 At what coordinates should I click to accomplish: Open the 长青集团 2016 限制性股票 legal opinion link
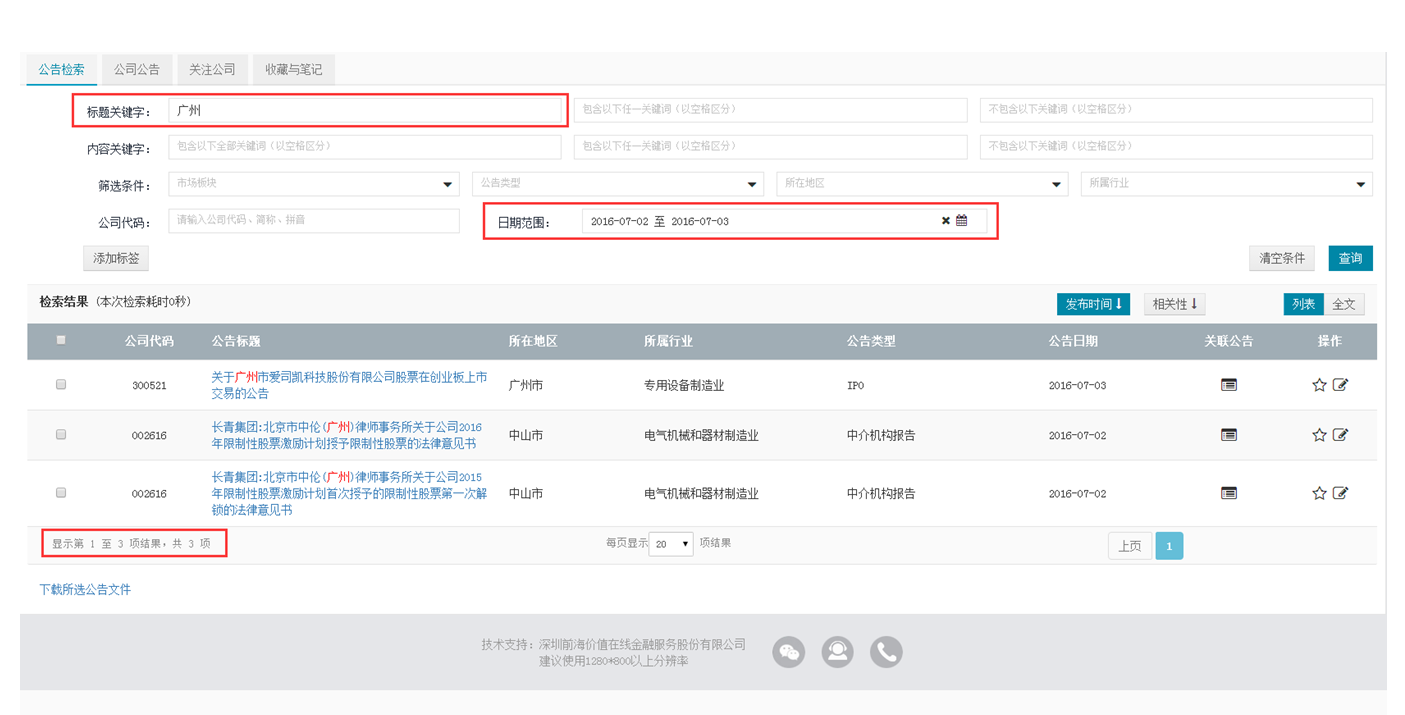(x=346, y=435)
